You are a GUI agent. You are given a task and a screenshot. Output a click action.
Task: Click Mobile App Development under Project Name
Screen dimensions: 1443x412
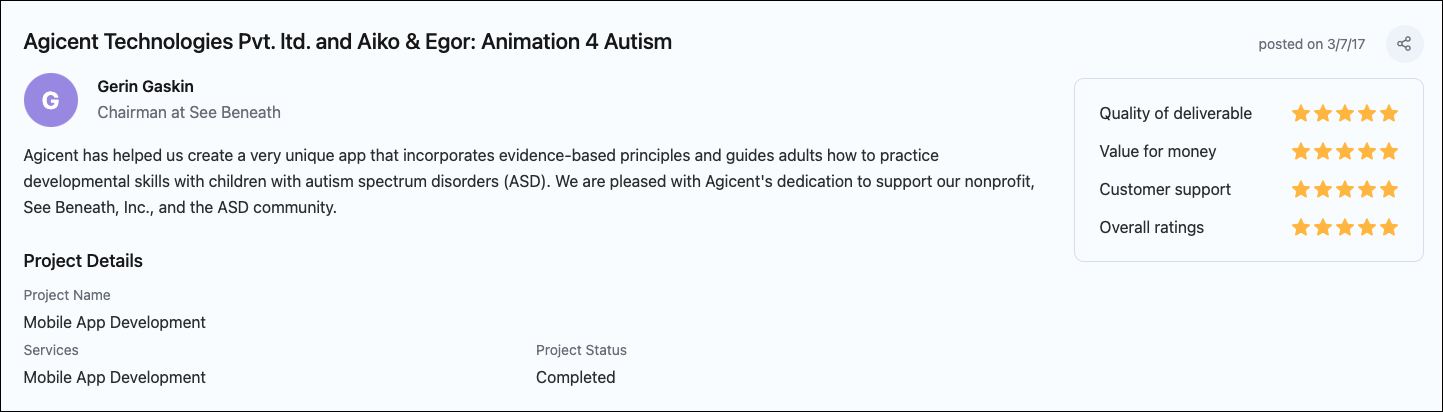point(115,323)
